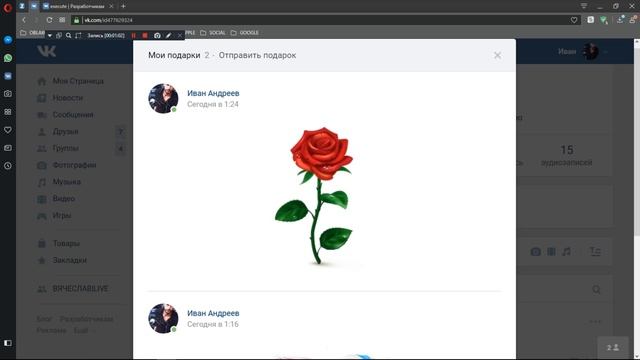Open personal news in the Opera sidebar

click(8, 148)
